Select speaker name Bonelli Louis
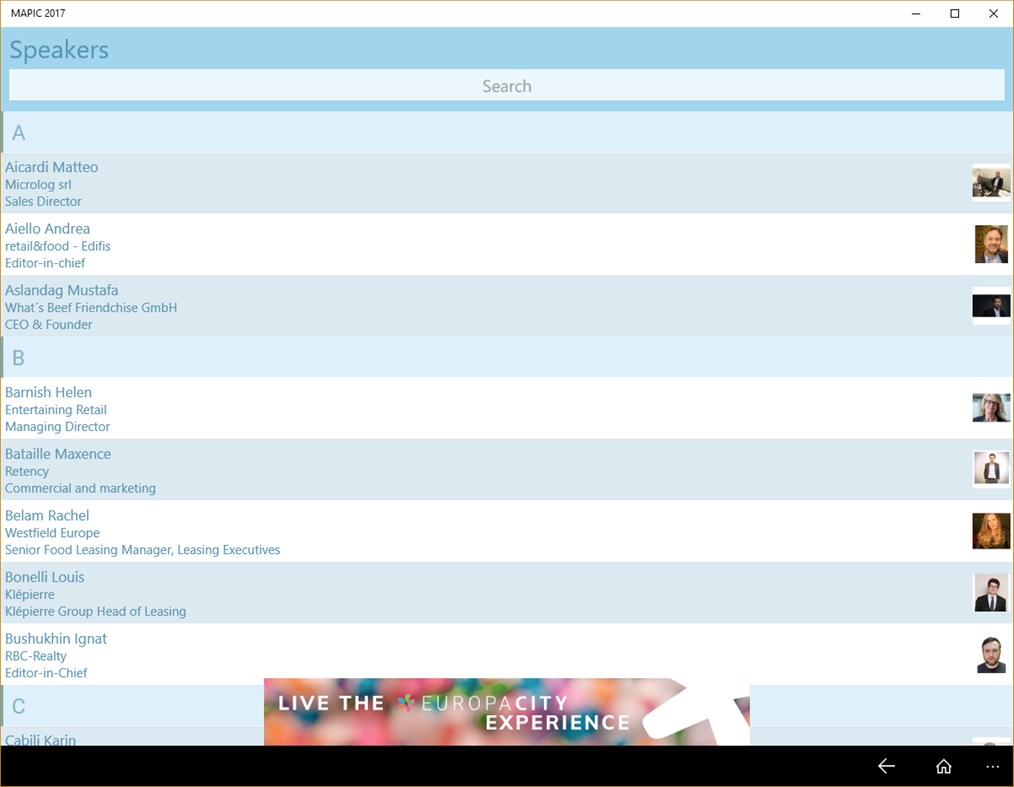The width and height of the screenshot is (1014, 787). (45, 577)
